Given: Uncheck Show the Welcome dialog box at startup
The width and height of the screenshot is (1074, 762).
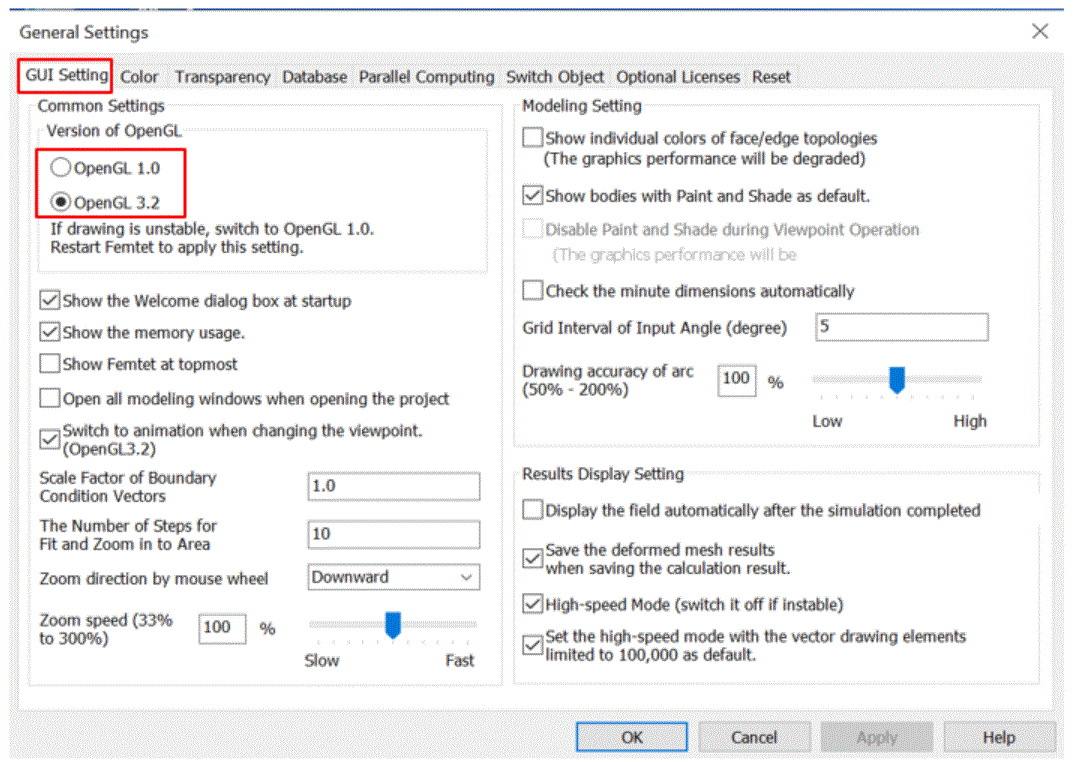Looking at the screenshot, I should point(49,300).
